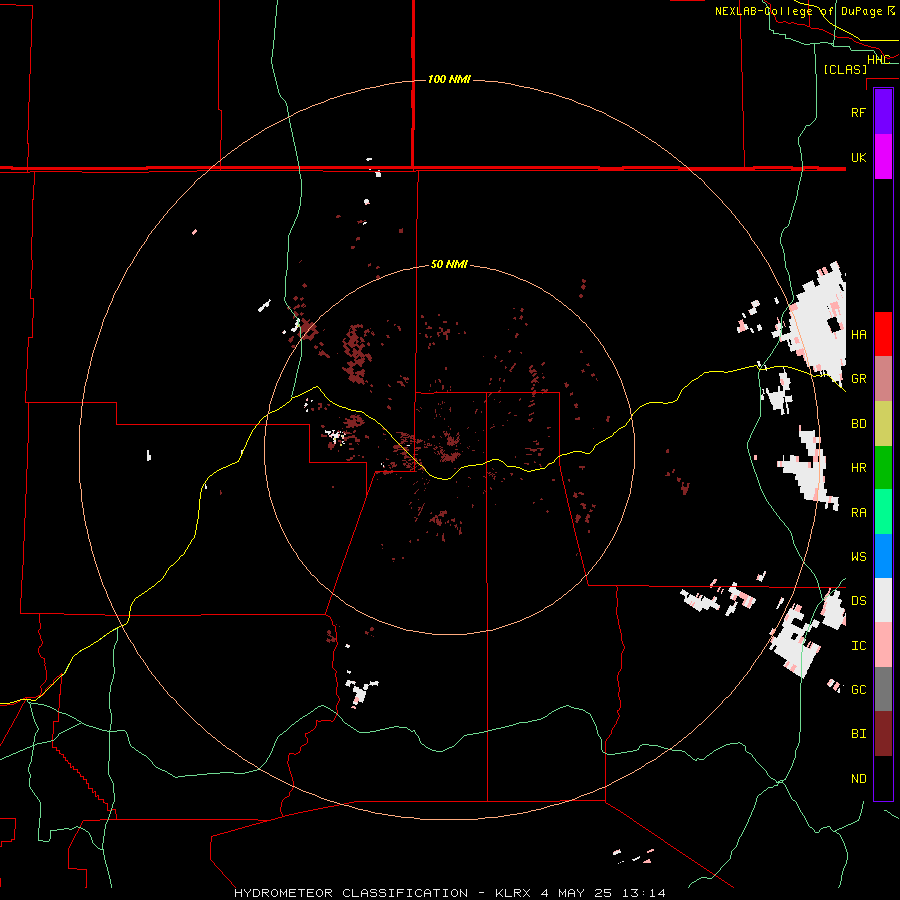Click the ND legend label
Viewport: 900px width, 900px height.
[x=858, y=779]
